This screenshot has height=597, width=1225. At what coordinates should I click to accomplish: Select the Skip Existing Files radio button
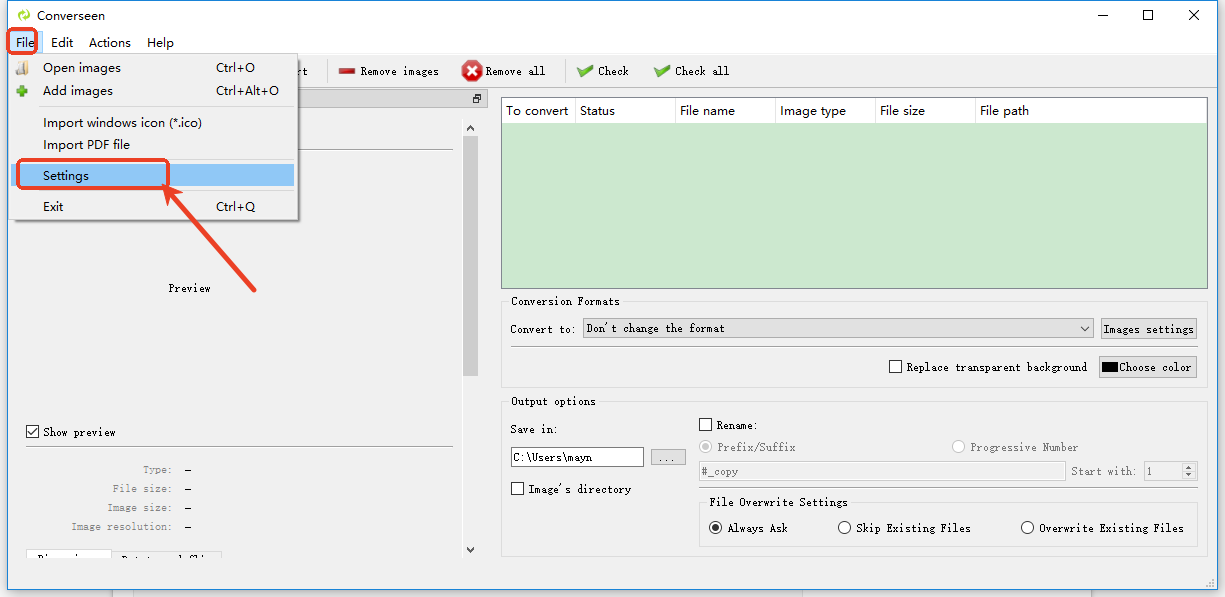845,528
